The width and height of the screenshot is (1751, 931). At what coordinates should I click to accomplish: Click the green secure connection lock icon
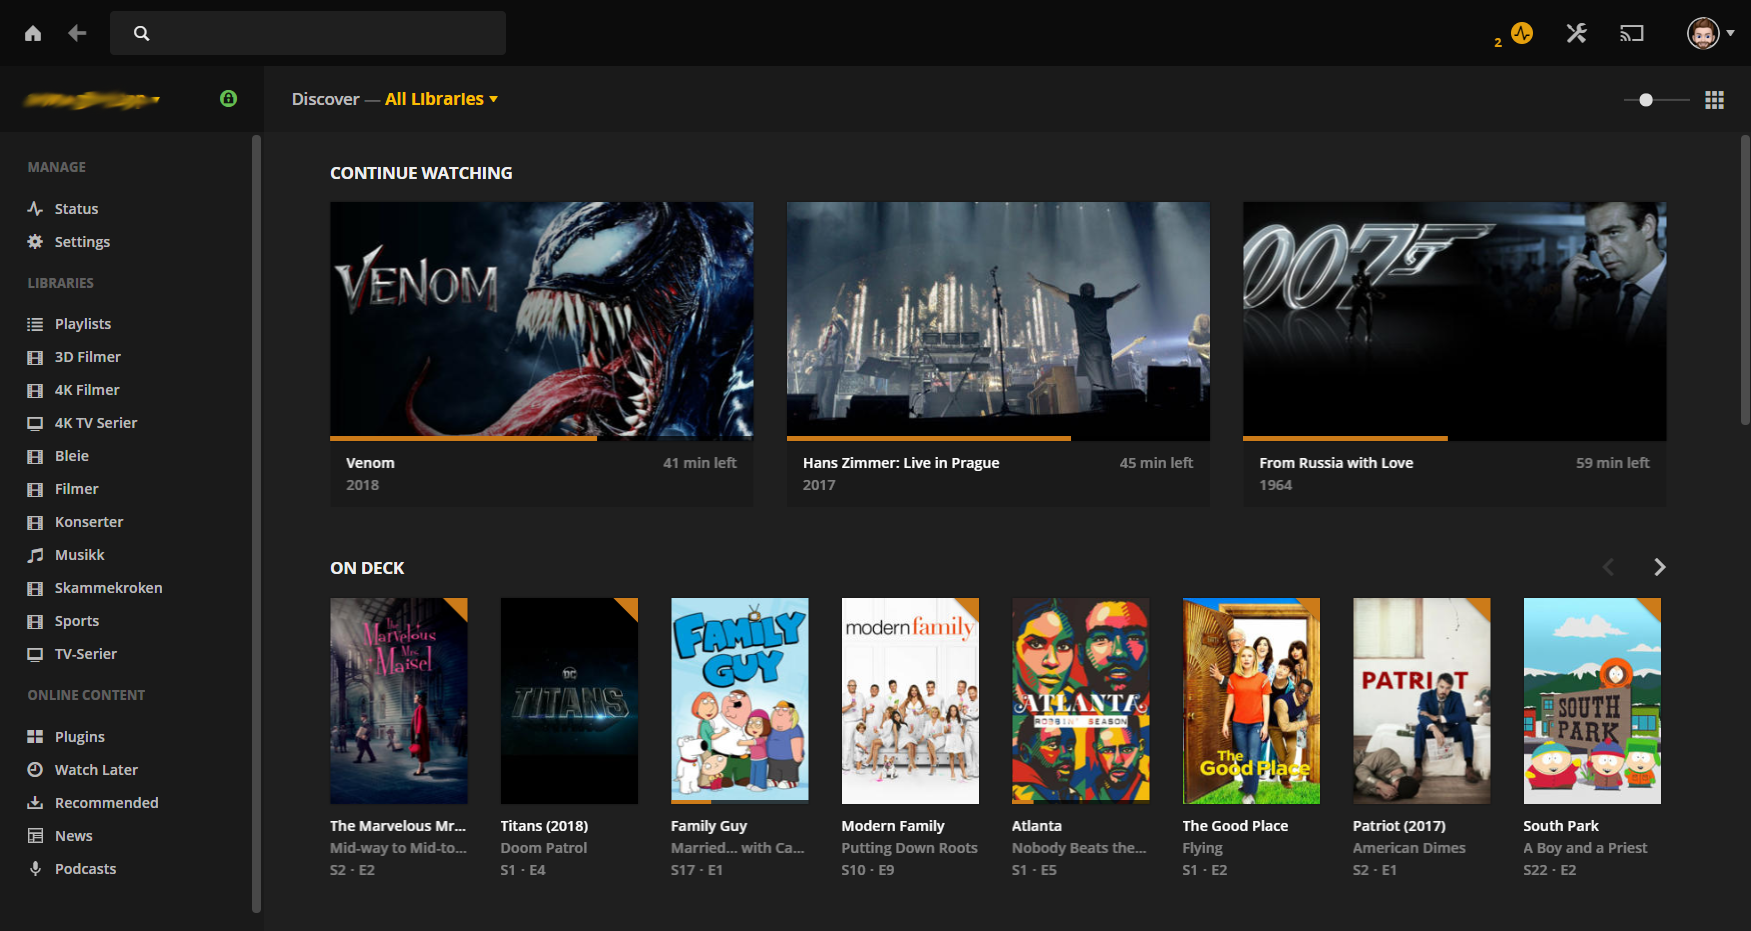[228, 98]
